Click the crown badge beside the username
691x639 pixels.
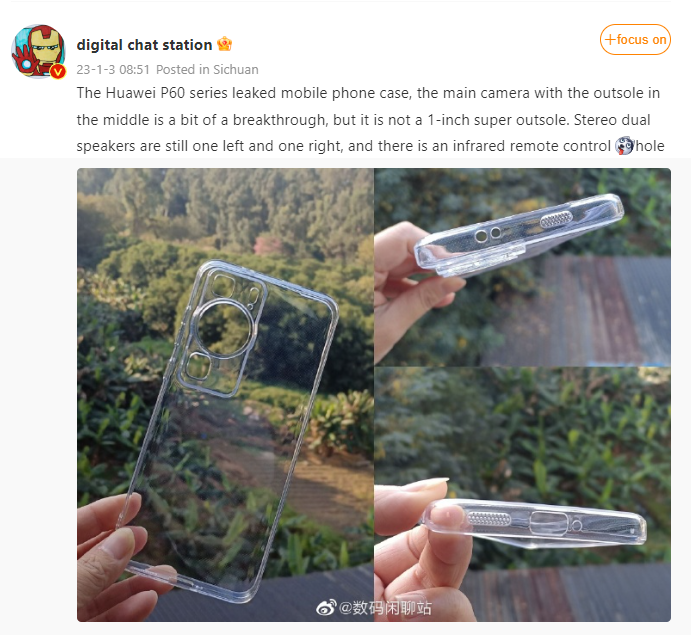coord(225,44)
